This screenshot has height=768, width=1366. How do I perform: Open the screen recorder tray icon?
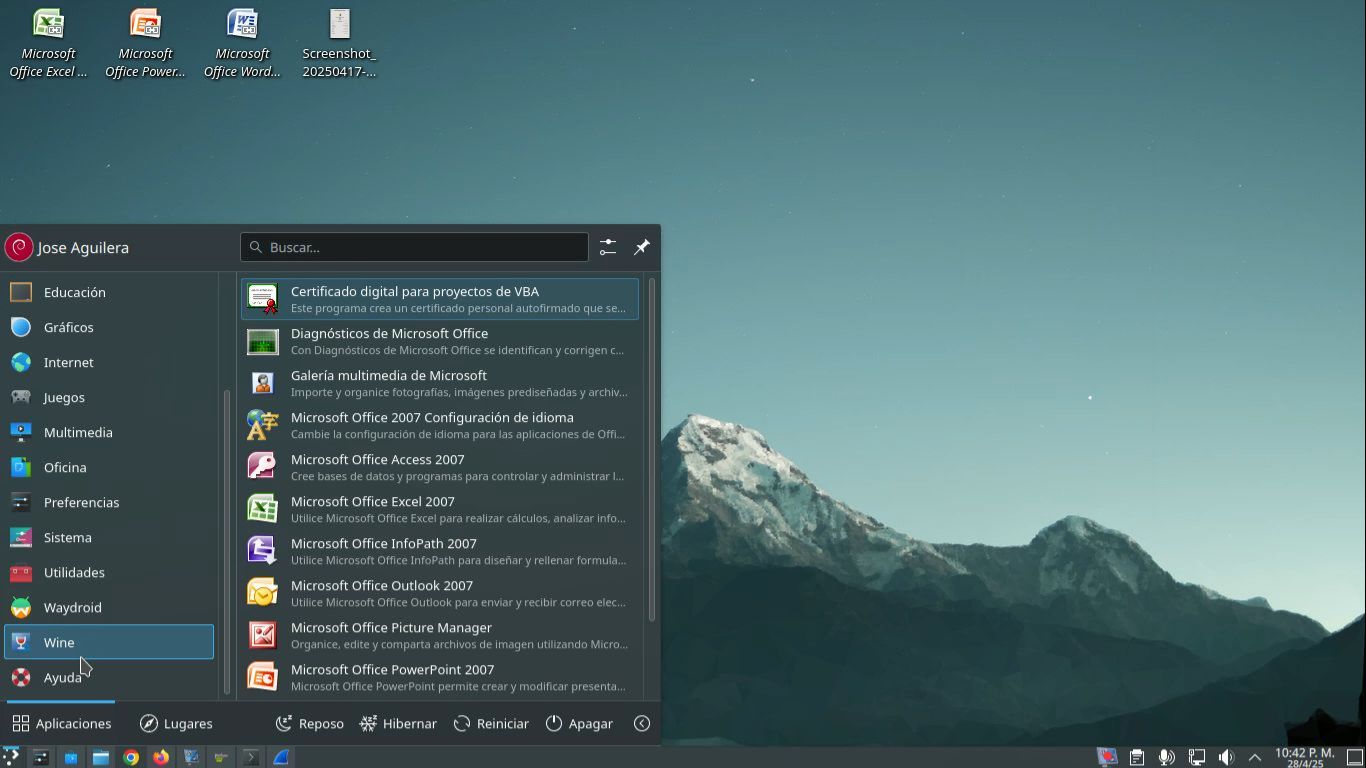[x=1107, y=757]
